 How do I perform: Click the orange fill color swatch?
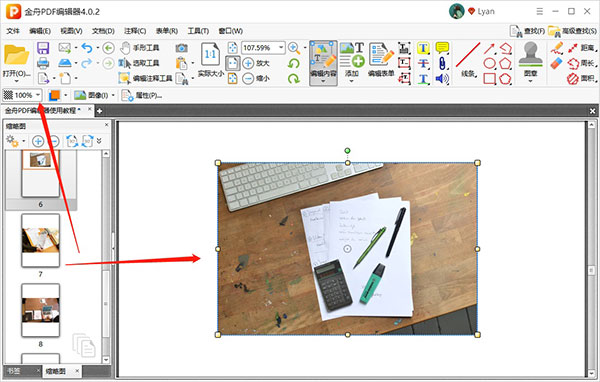(x=54, y=95)
